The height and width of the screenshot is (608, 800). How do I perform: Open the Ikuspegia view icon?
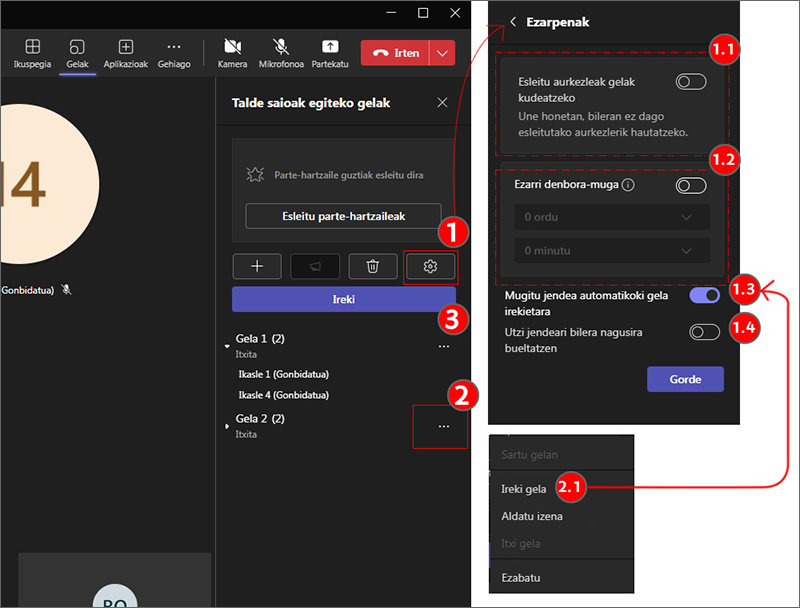[33, 47]
